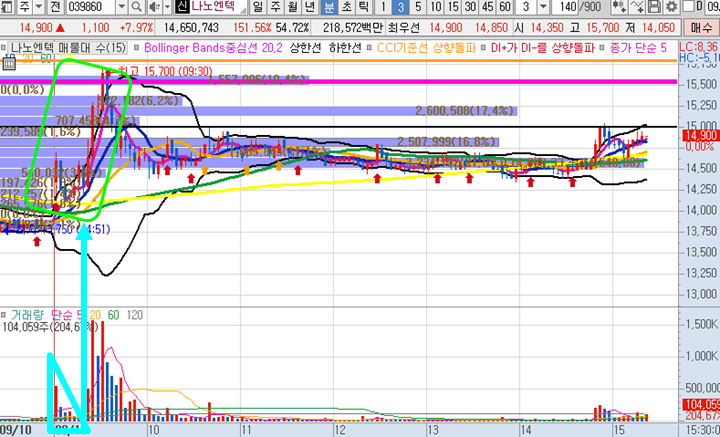This screenshot has width=720, height=437.
Task: Click 종가 단순 5 indicator label
Action: coord(638,47)
